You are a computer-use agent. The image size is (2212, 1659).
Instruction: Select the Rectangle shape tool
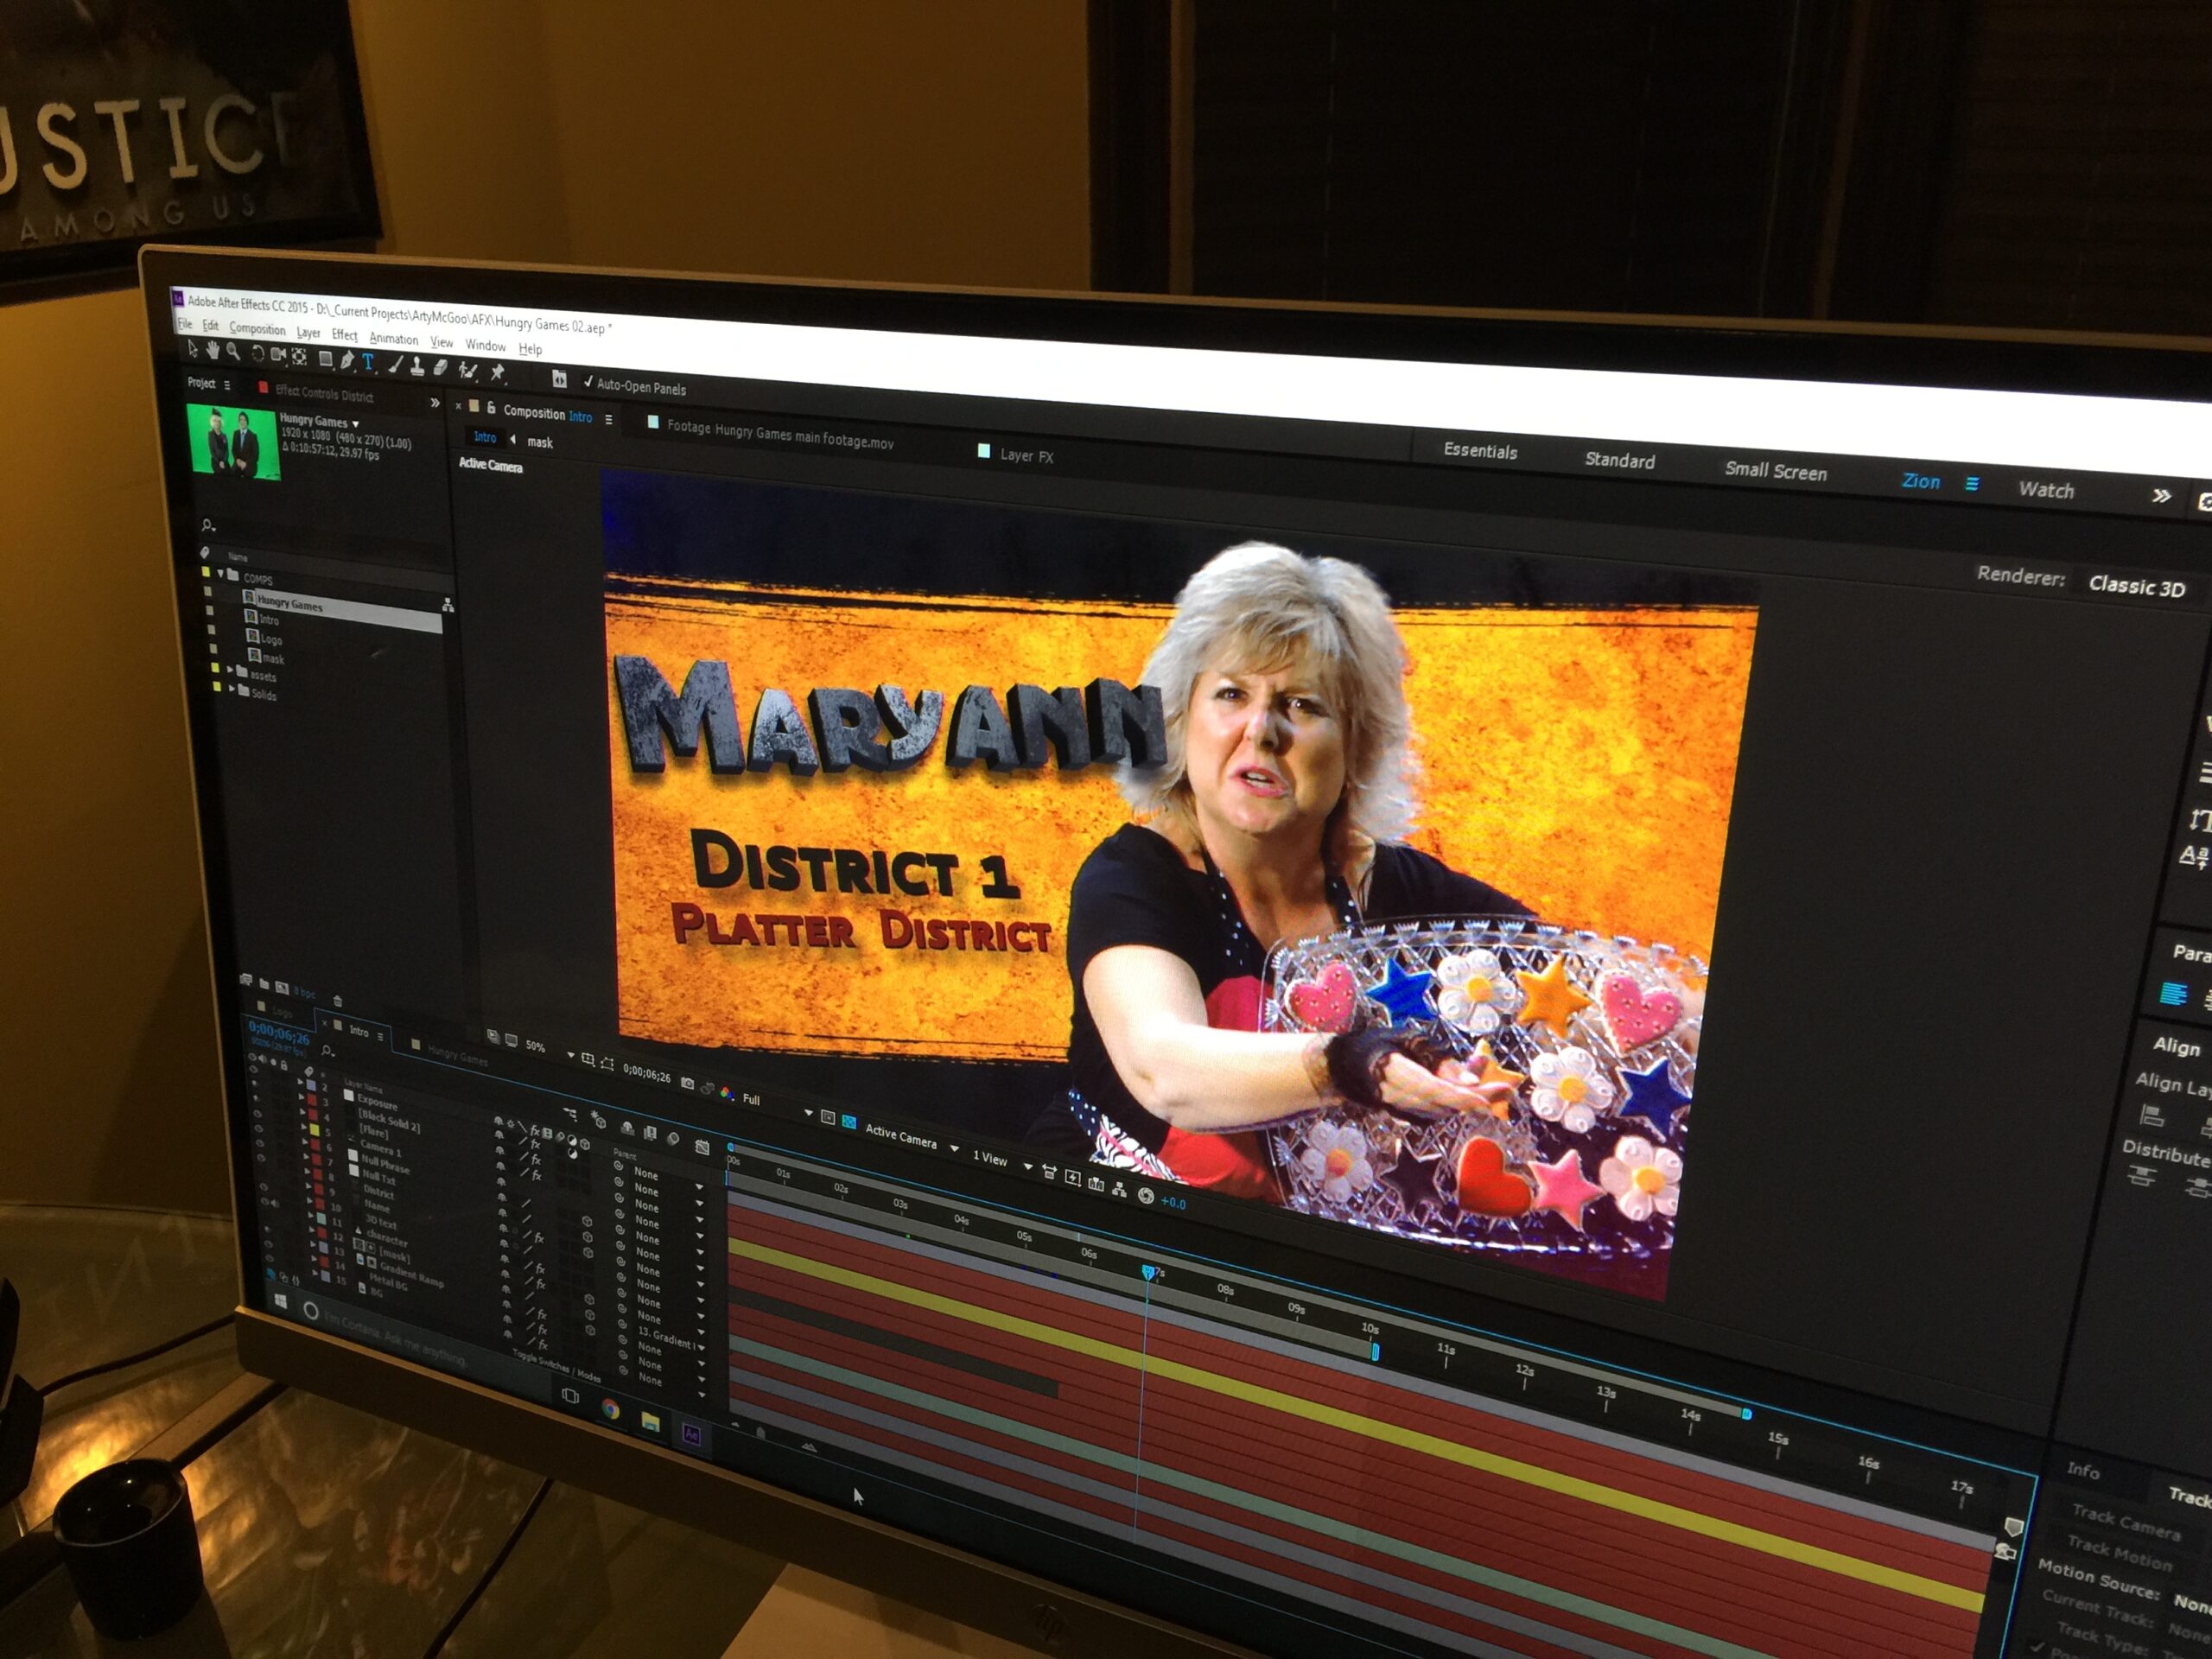click(326, 359)
